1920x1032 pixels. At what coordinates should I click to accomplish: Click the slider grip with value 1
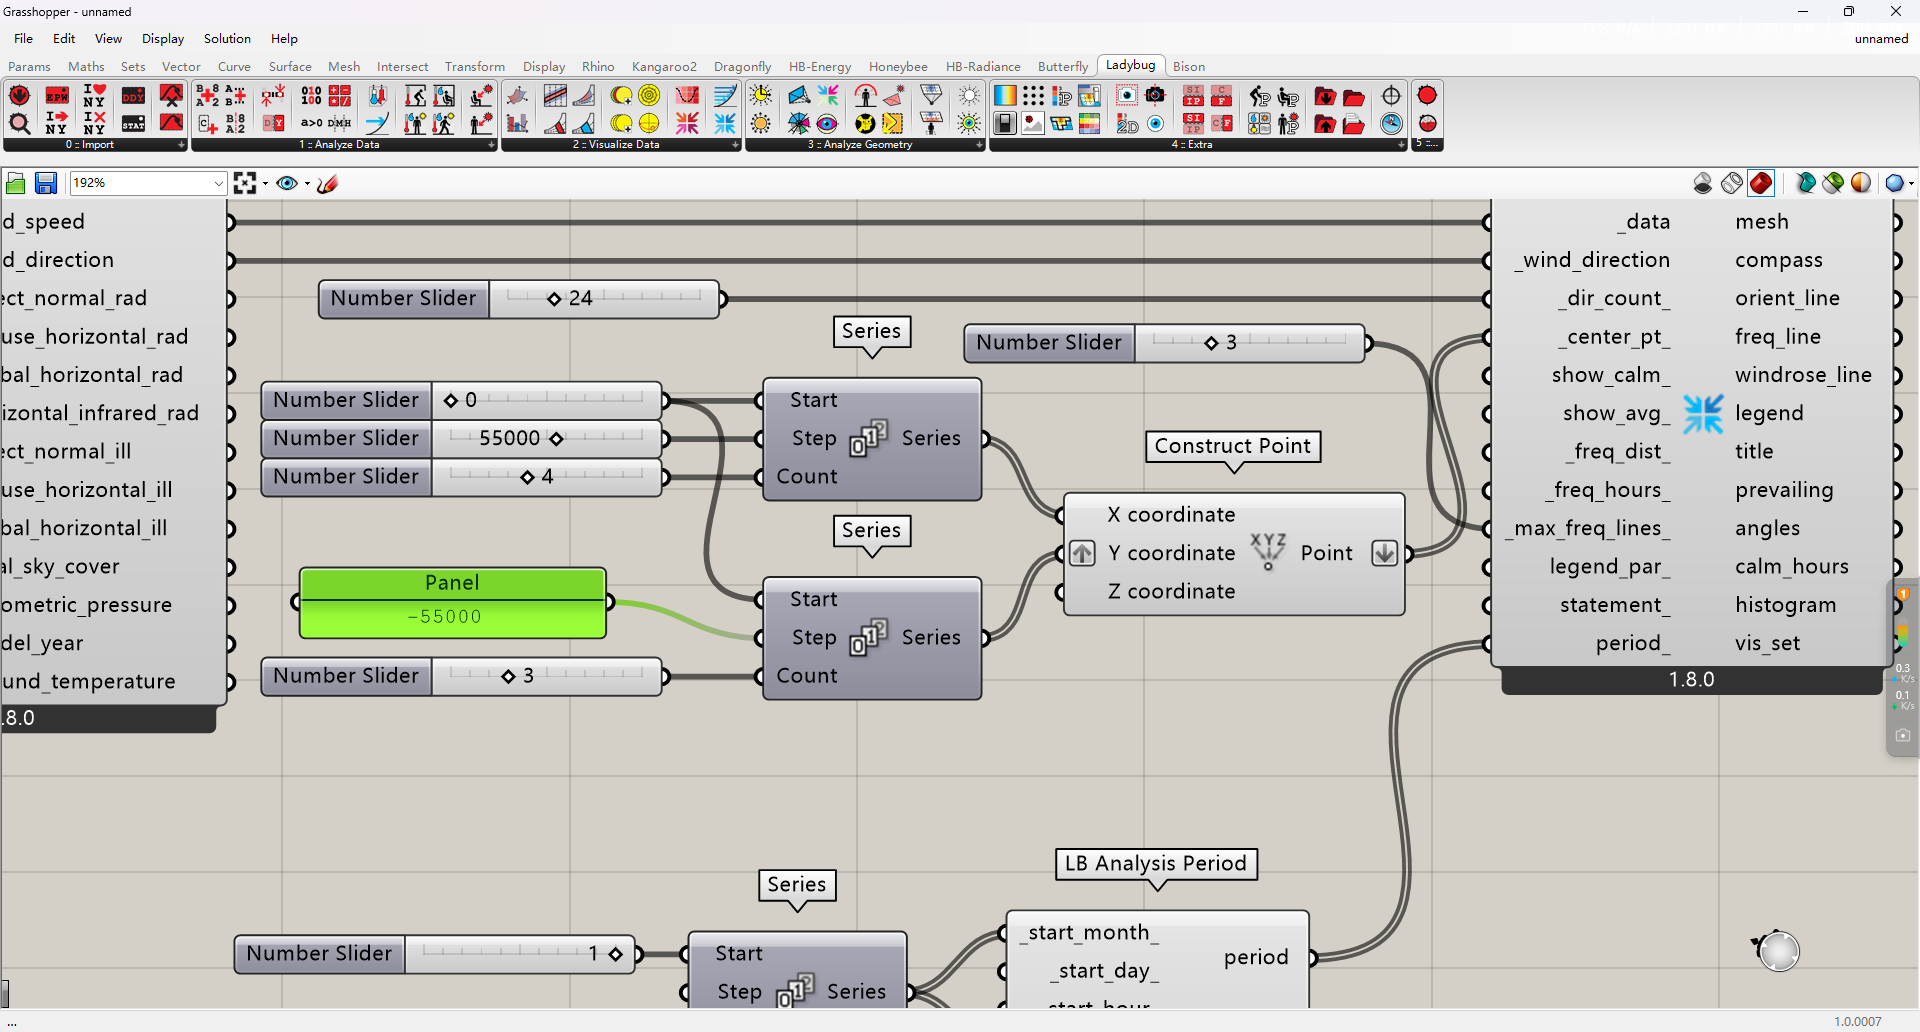(615, 954)
